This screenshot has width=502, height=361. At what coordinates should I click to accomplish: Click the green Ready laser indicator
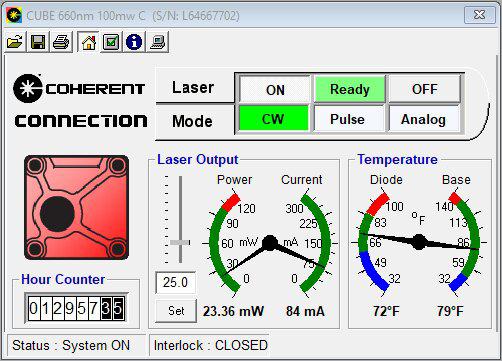(350, 89)
